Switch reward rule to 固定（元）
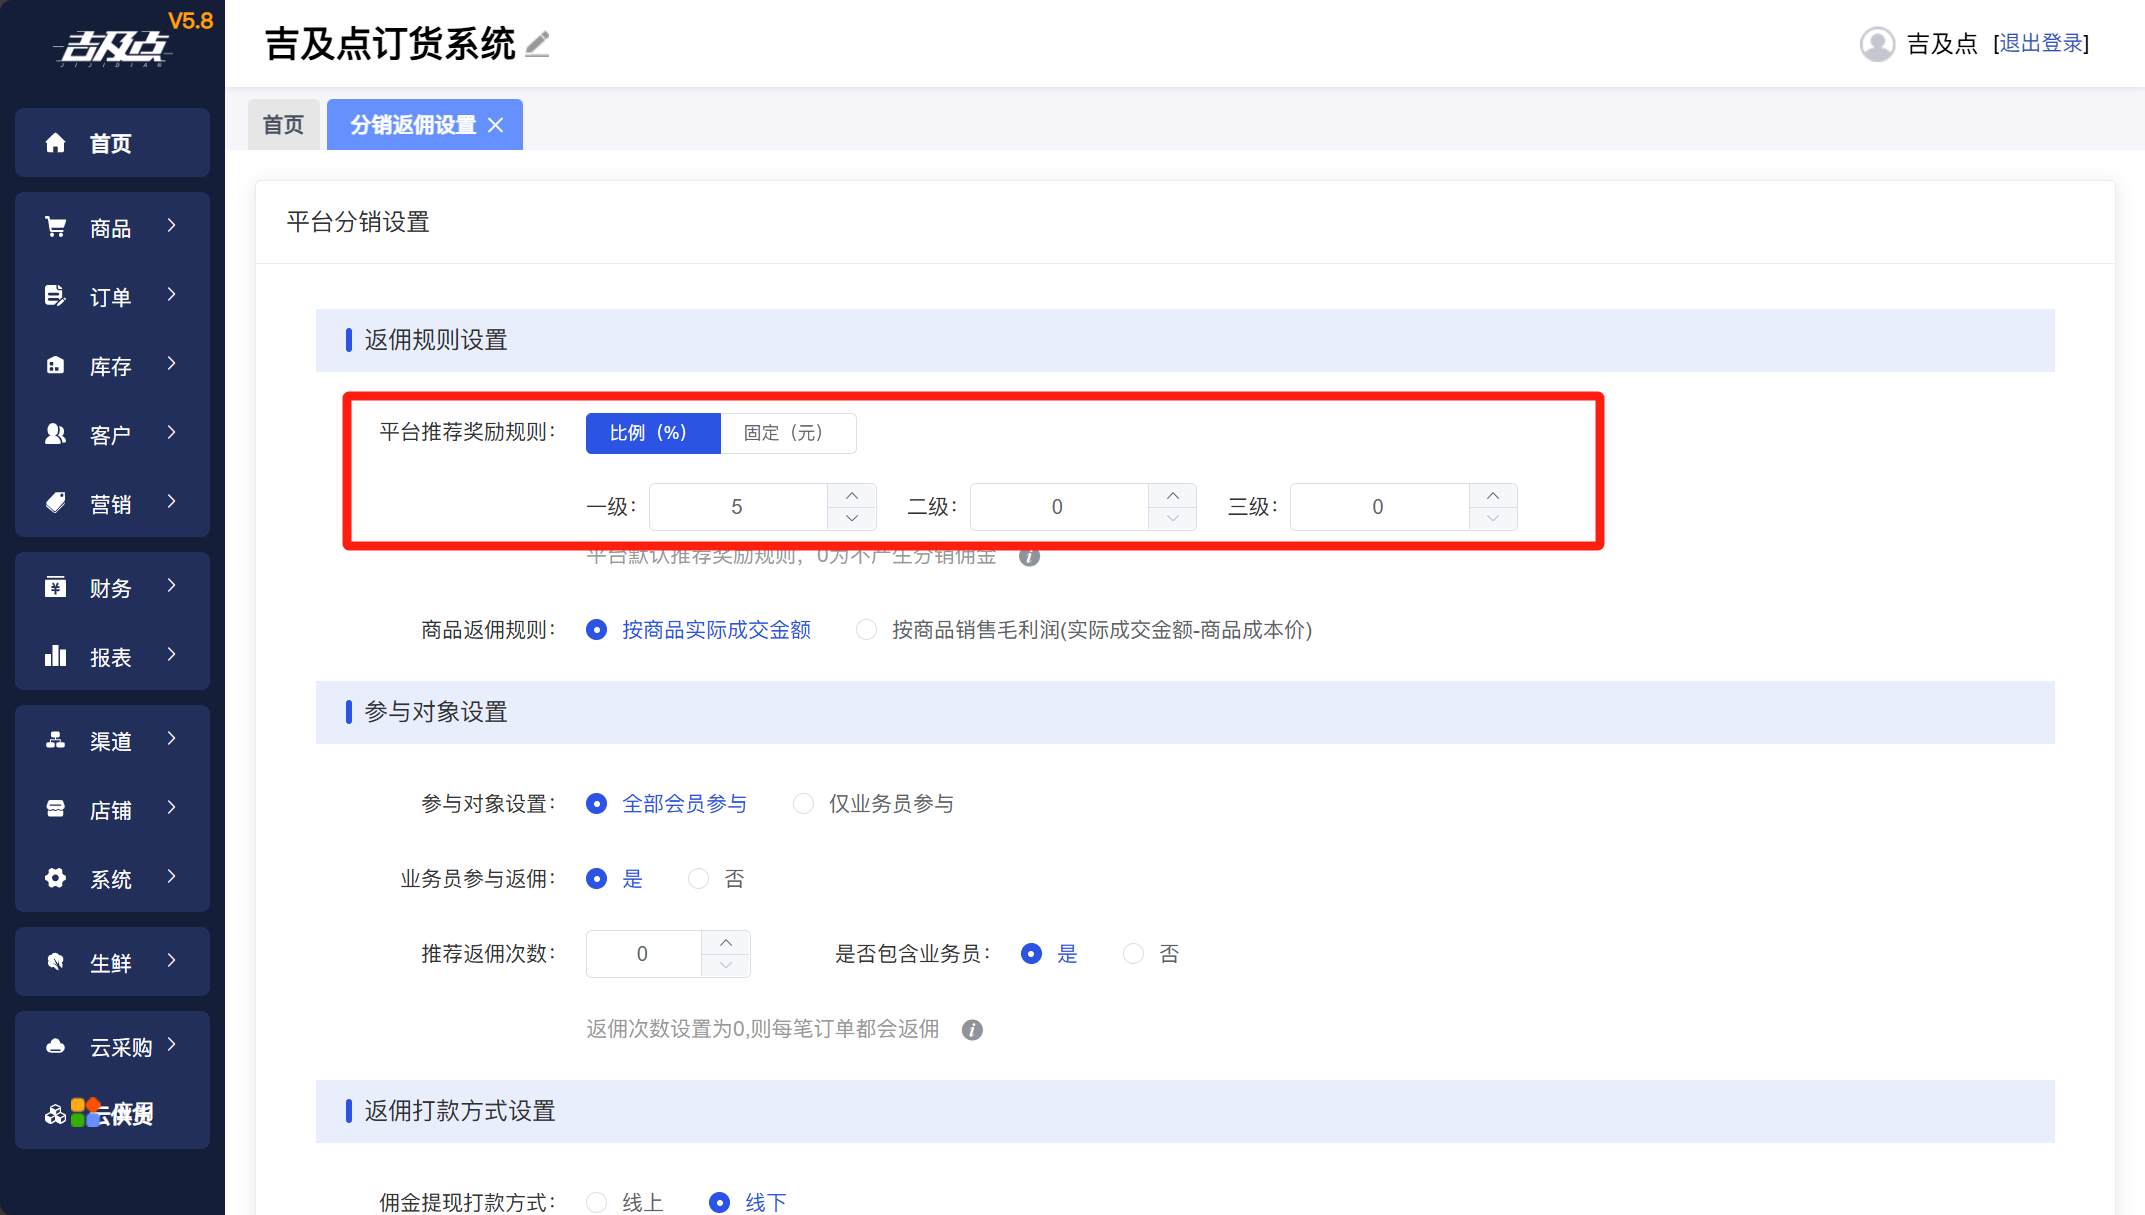This screenshot has width=2145, height=1215. tap(783, 433)
